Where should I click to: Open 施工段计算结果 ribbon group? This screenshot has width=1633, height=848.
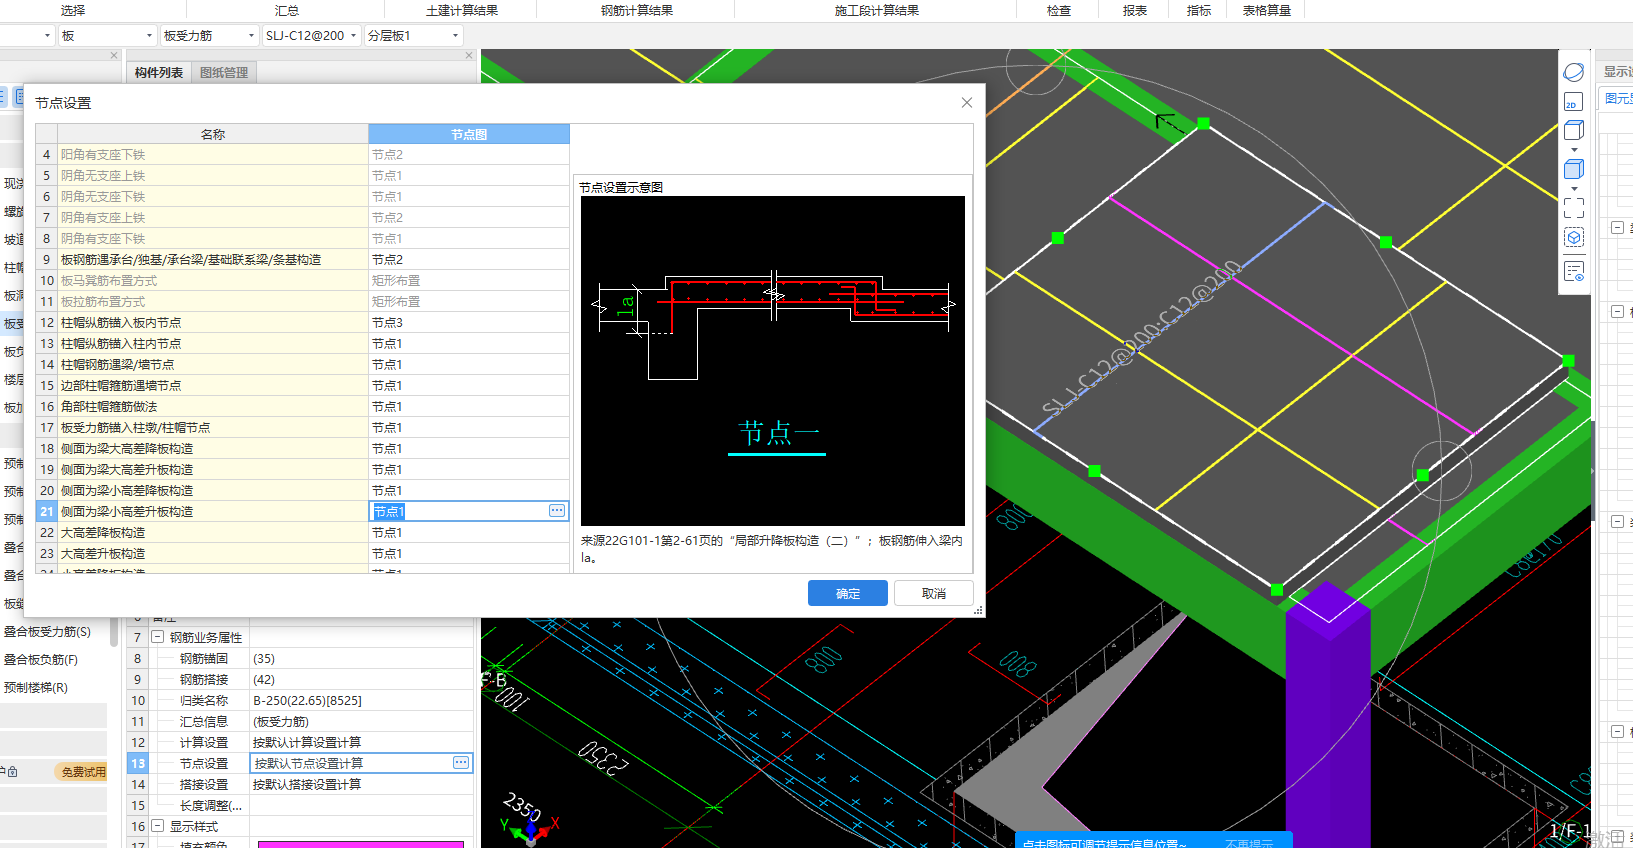[877, 10]
